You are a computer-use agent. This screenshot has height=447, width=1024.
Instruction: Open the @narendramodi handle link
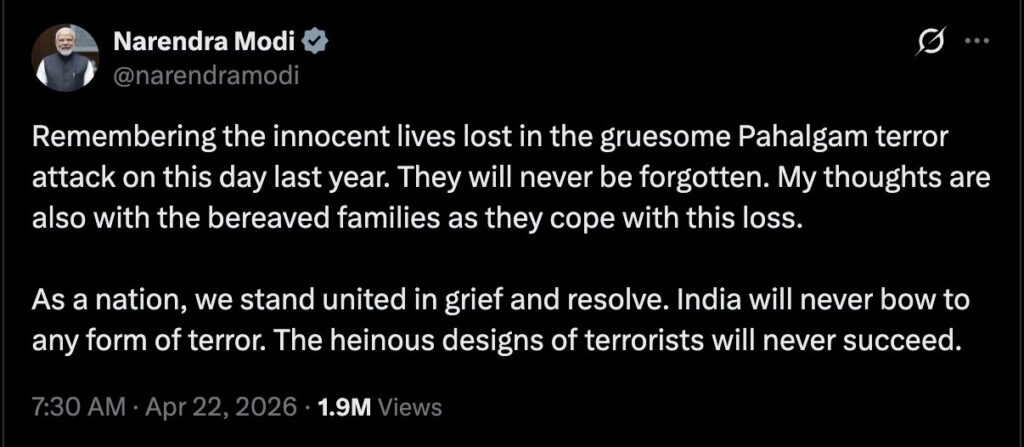tap(208, 74)
